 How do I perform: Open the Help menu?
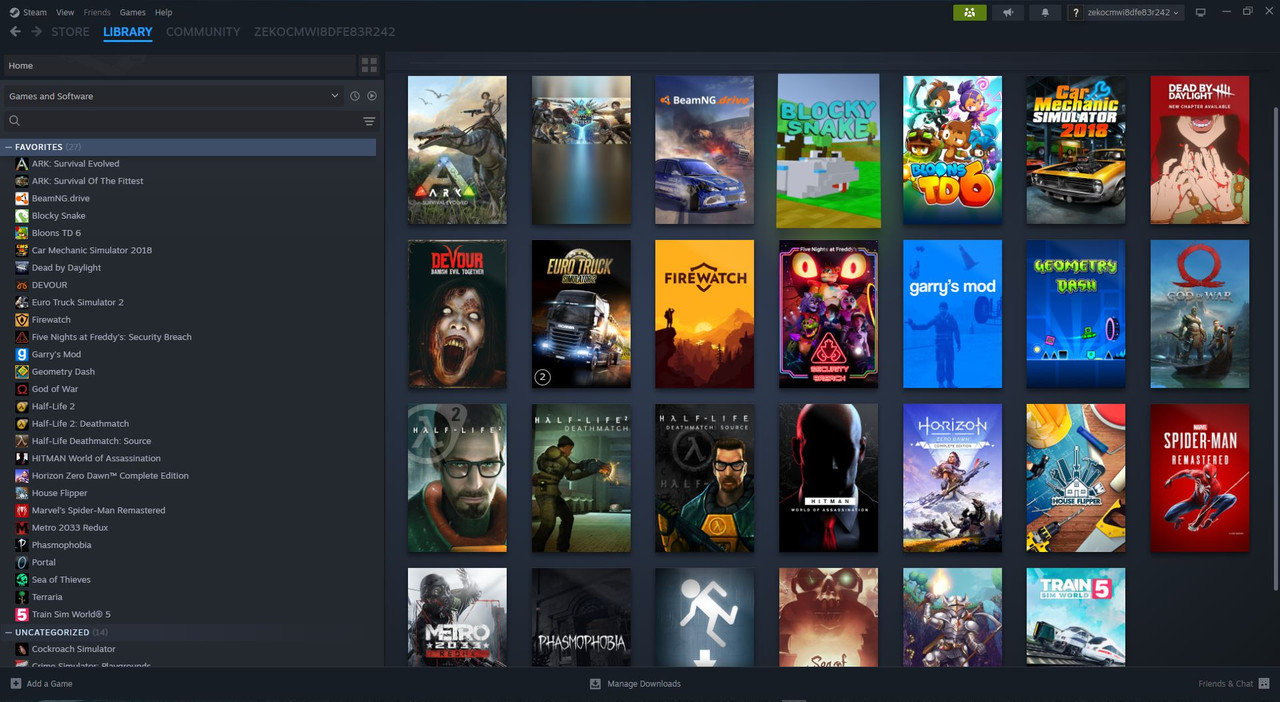164,12
